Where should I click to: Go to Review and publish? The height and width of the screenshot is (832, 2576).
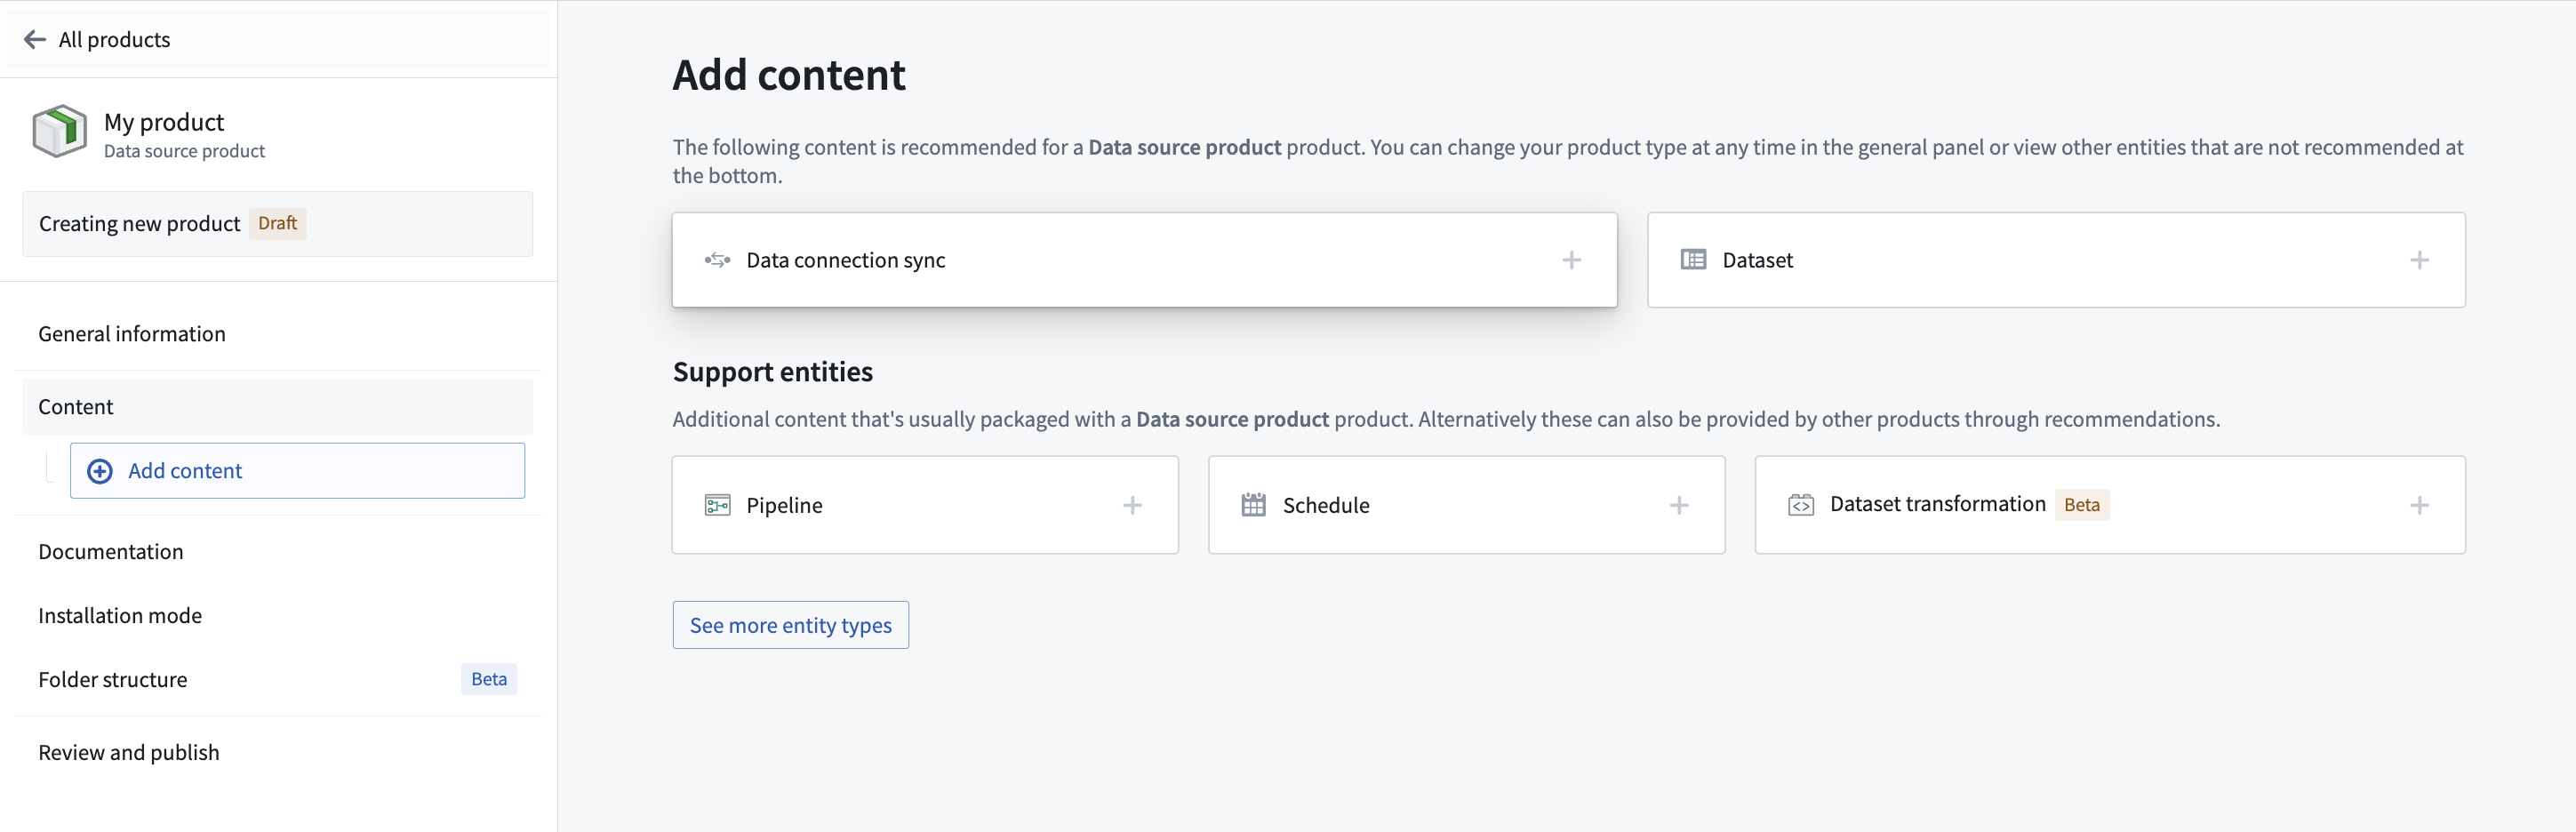coord(277,753)
